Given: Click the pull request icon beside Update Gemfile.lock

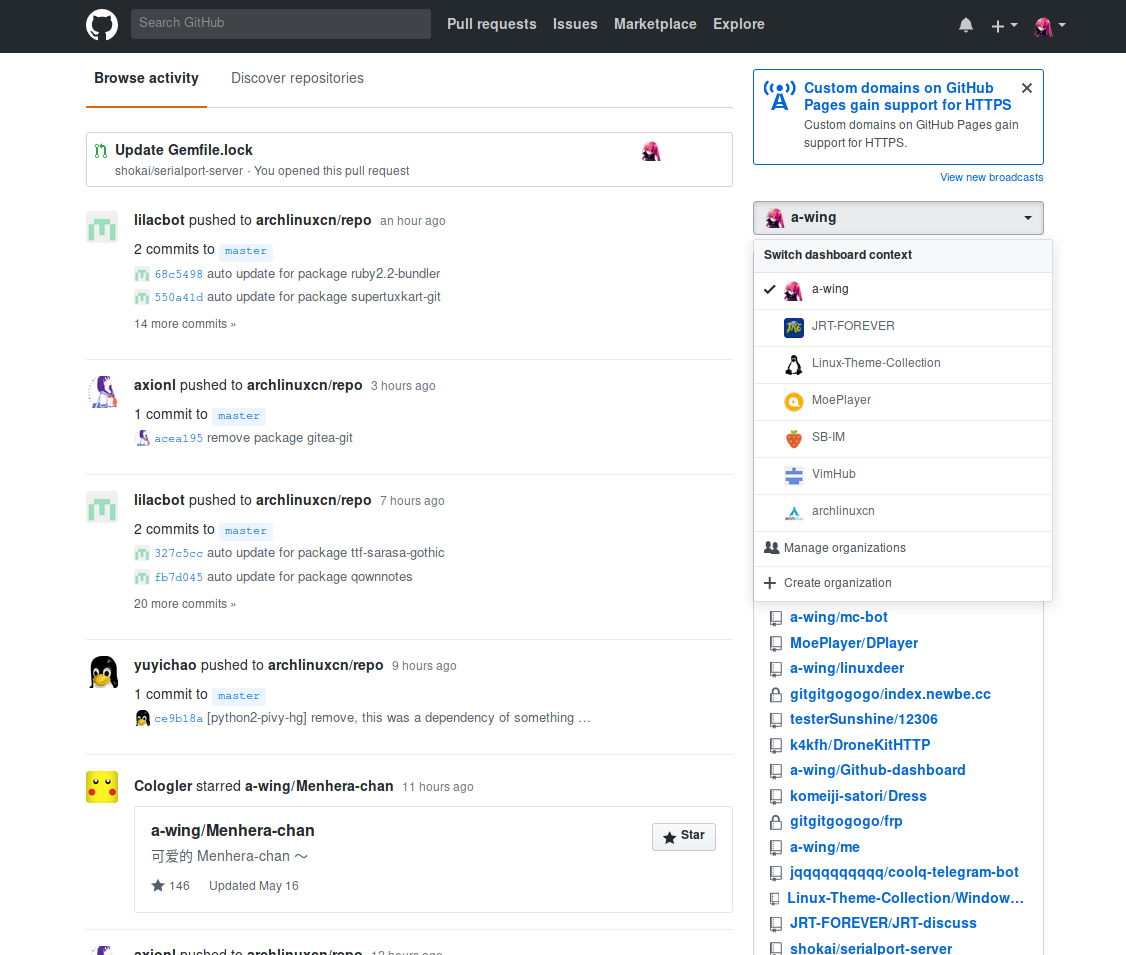Looking at the screenshot, I should (x=101, y=151).
